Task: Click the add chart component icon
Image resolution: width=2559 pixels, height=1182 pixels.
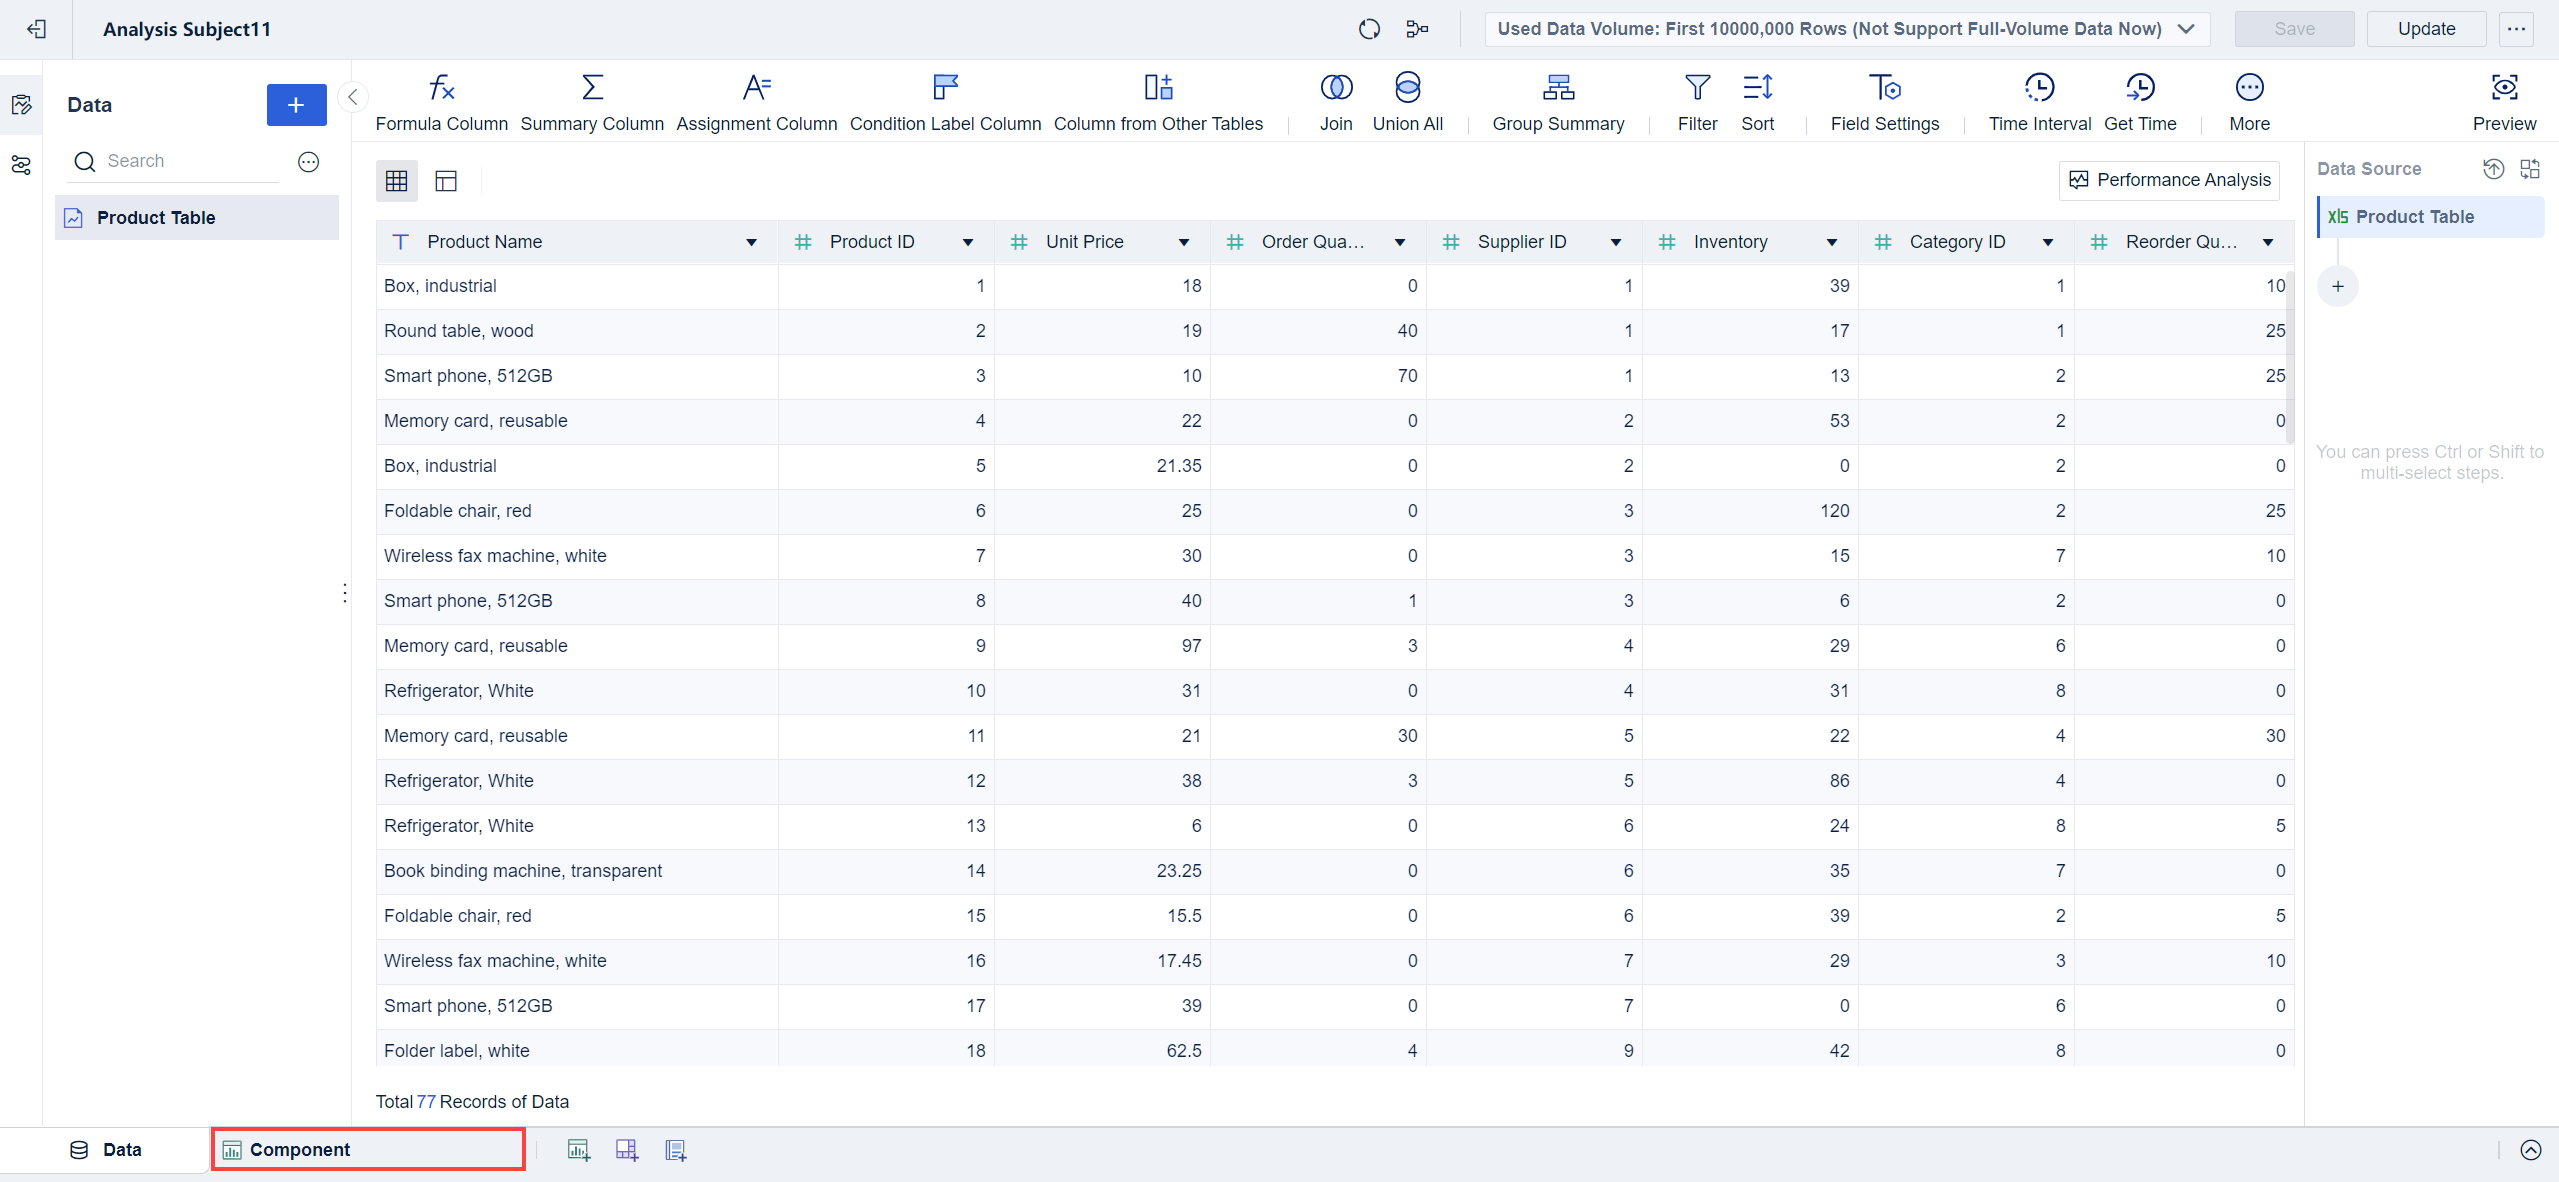Action: (x=577, y=1149)
